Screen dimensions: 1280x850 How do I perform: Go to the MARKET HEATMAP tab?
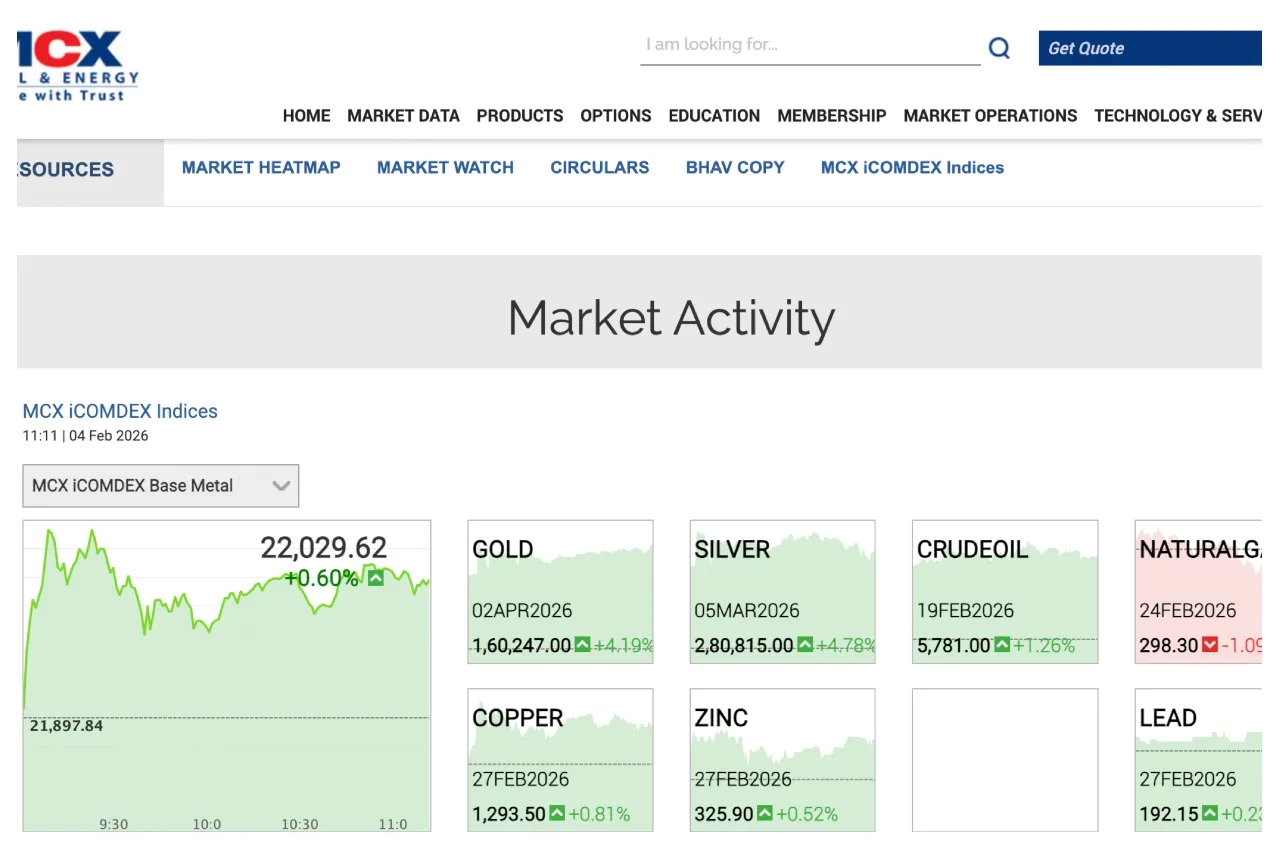click(x=261, y=168)
